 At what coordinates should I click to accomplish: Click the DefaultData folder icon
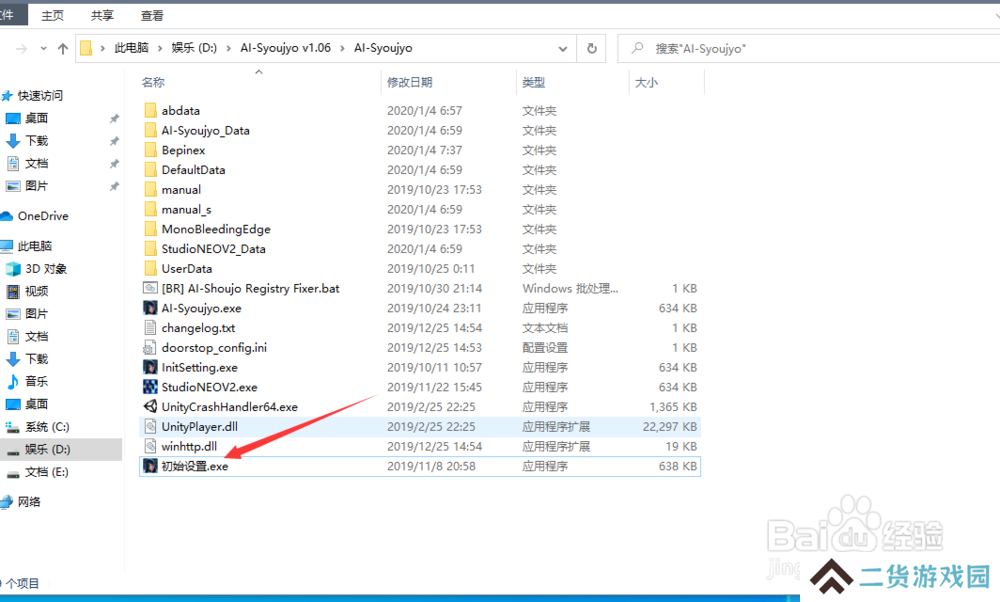pyautogui.click(x=151, y=170)
